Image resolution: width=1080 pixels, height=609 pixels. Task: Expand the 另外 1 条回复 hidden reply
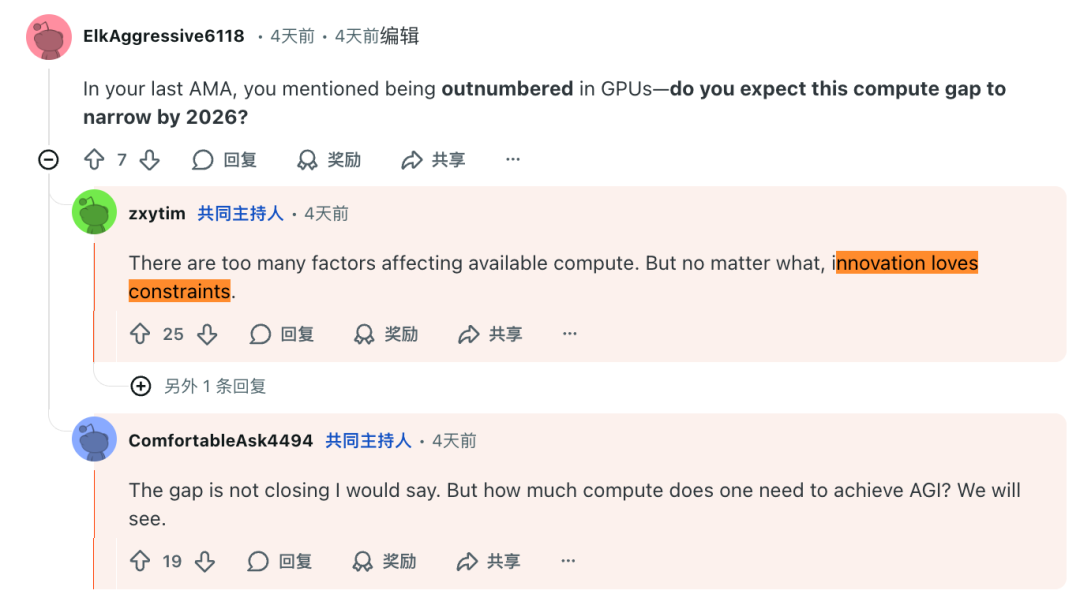[x=141, y=386]
